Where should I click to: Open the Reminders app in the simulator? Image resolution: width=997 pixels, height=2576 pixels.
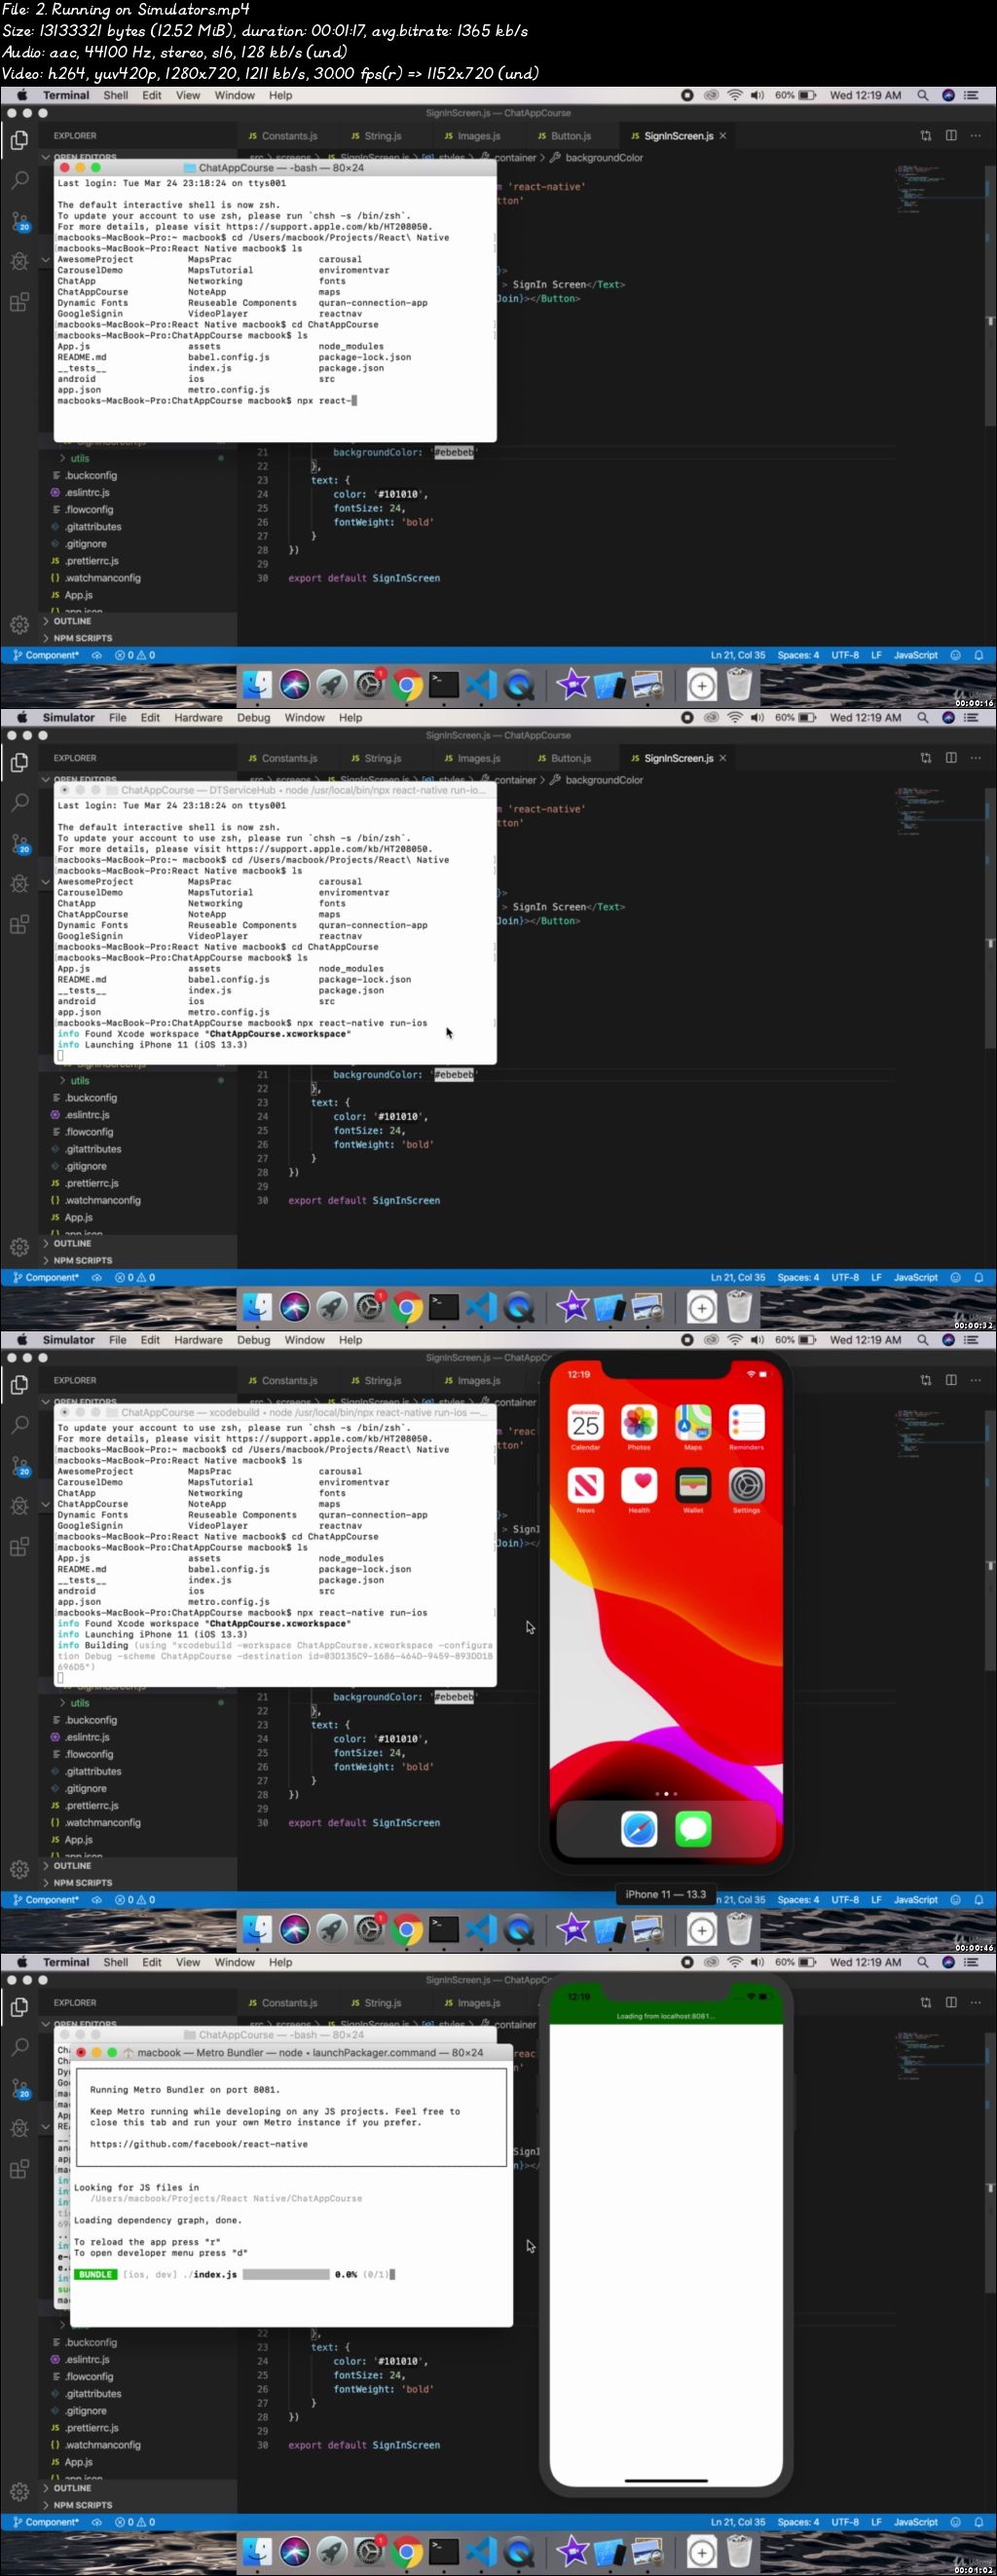click(x=747, y=1423)
